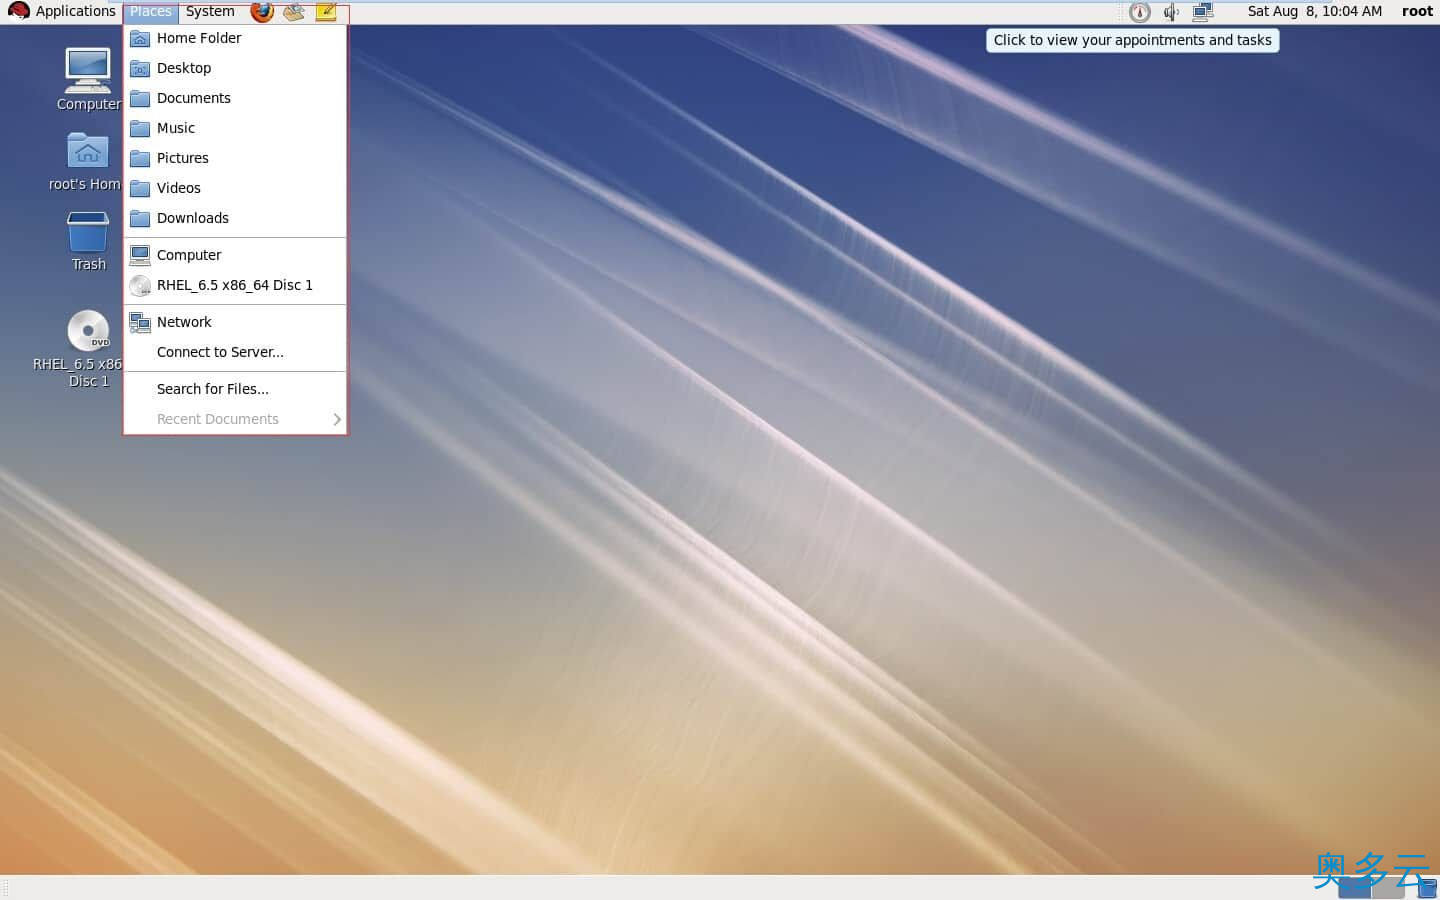Click the update notification icon in tray
The width and height of the screenshot is (1440, 900).
[x=1139, y=12]
